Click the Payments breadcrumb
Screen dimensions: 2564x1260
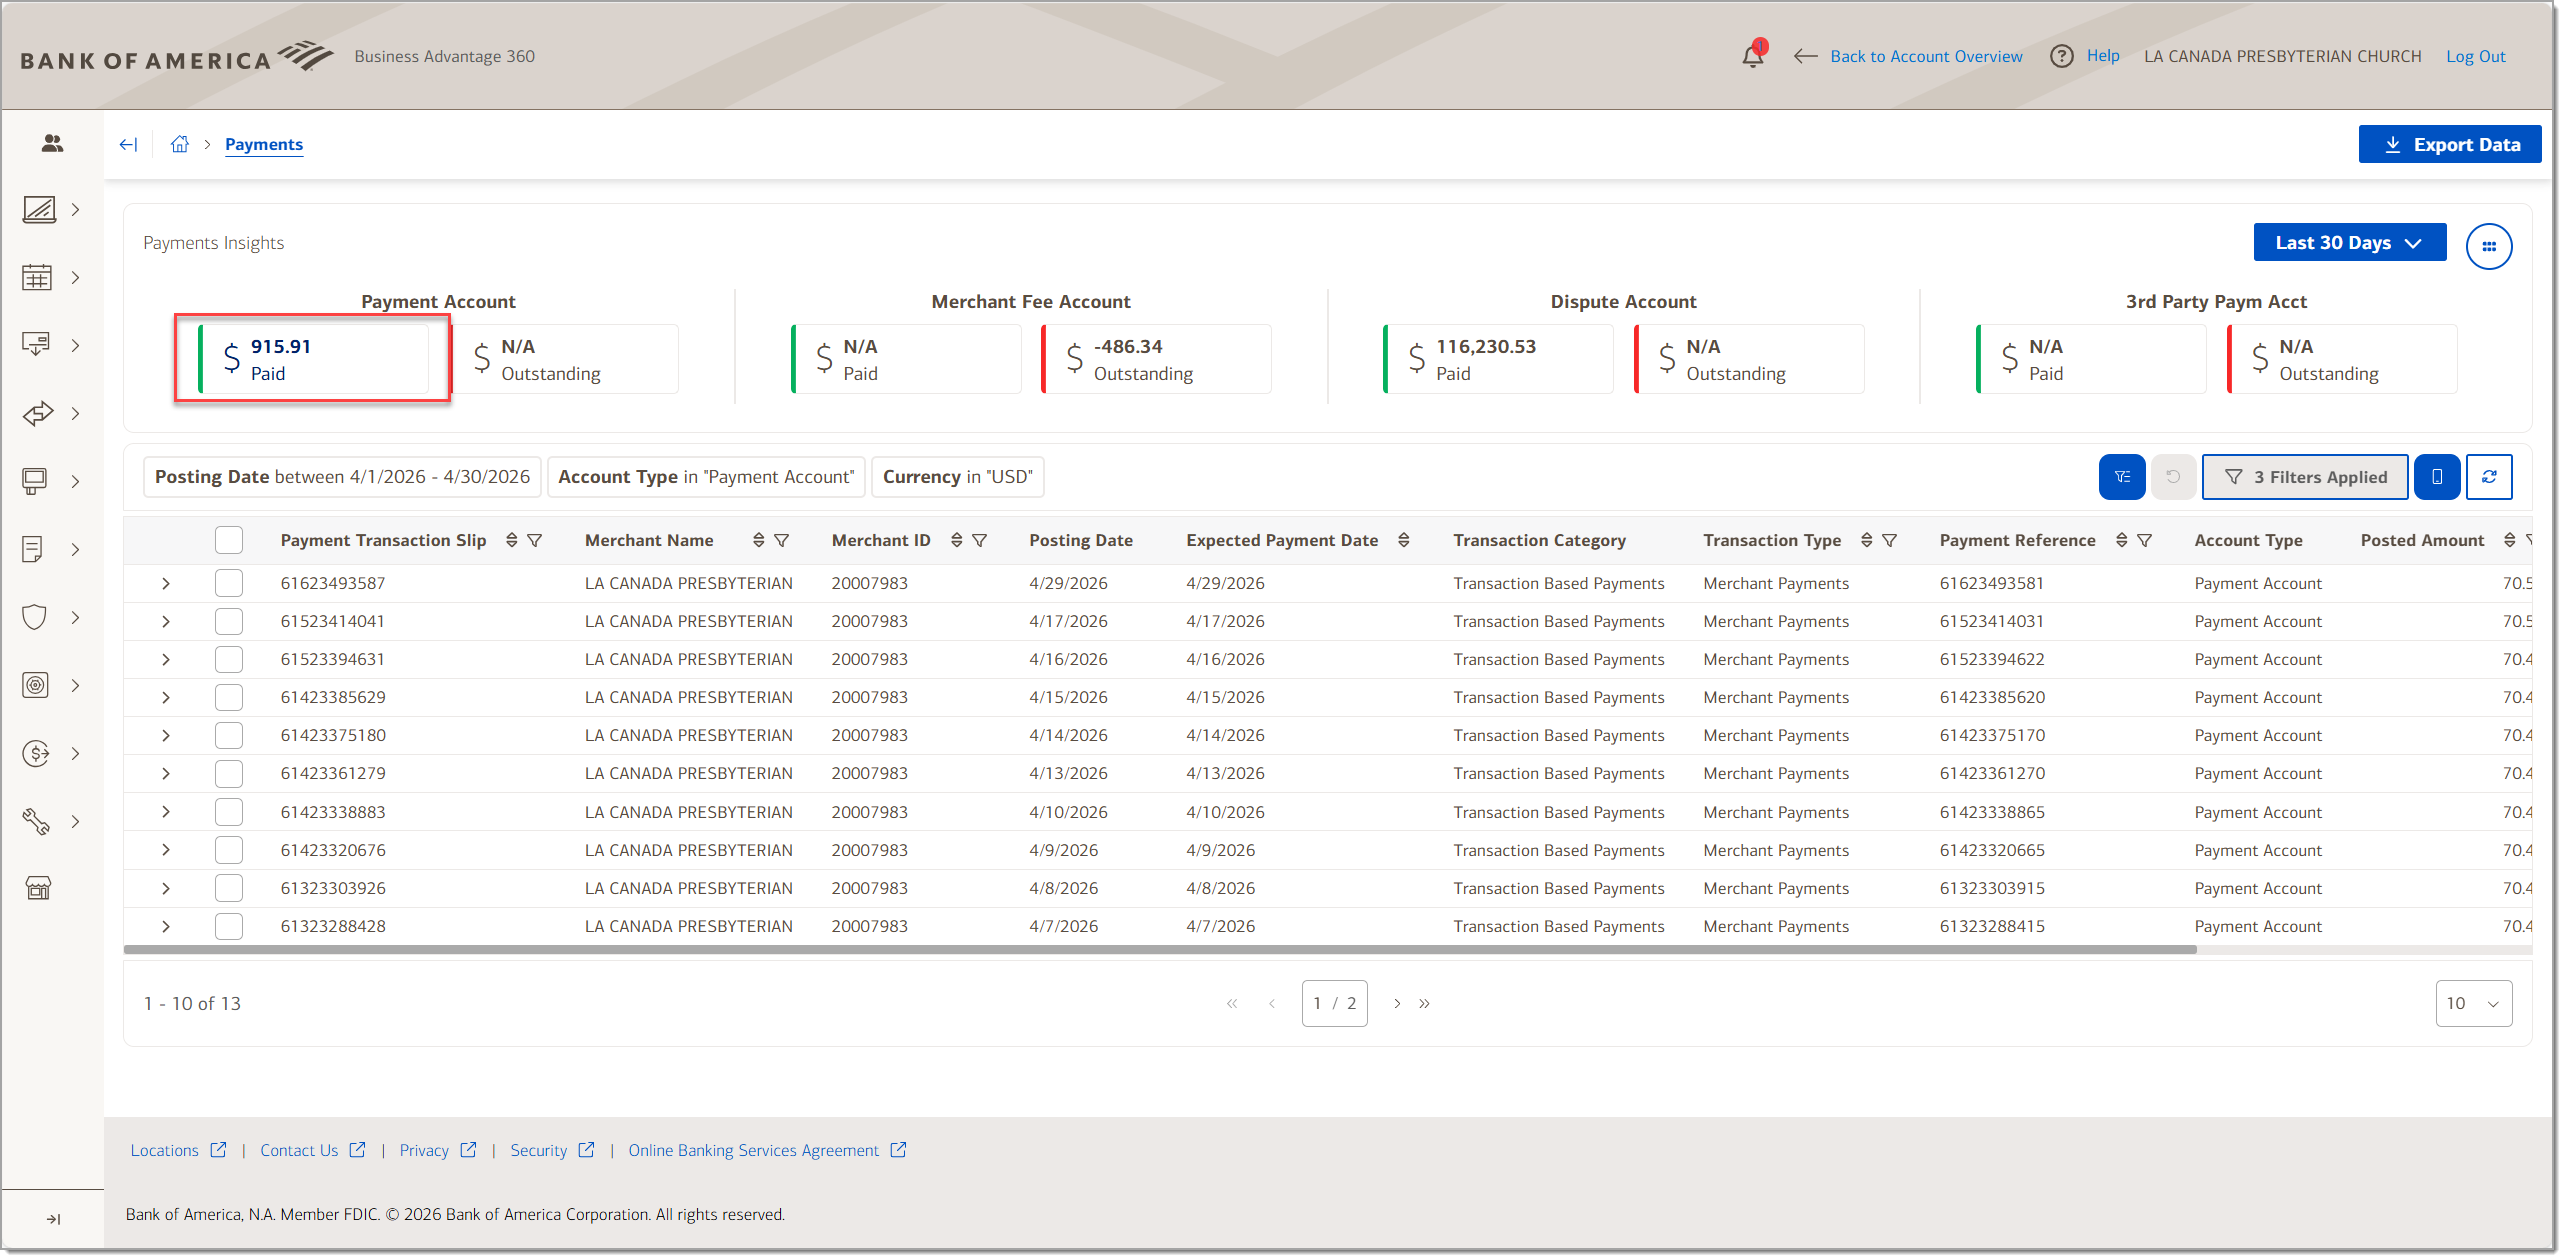tap(264, 144)
